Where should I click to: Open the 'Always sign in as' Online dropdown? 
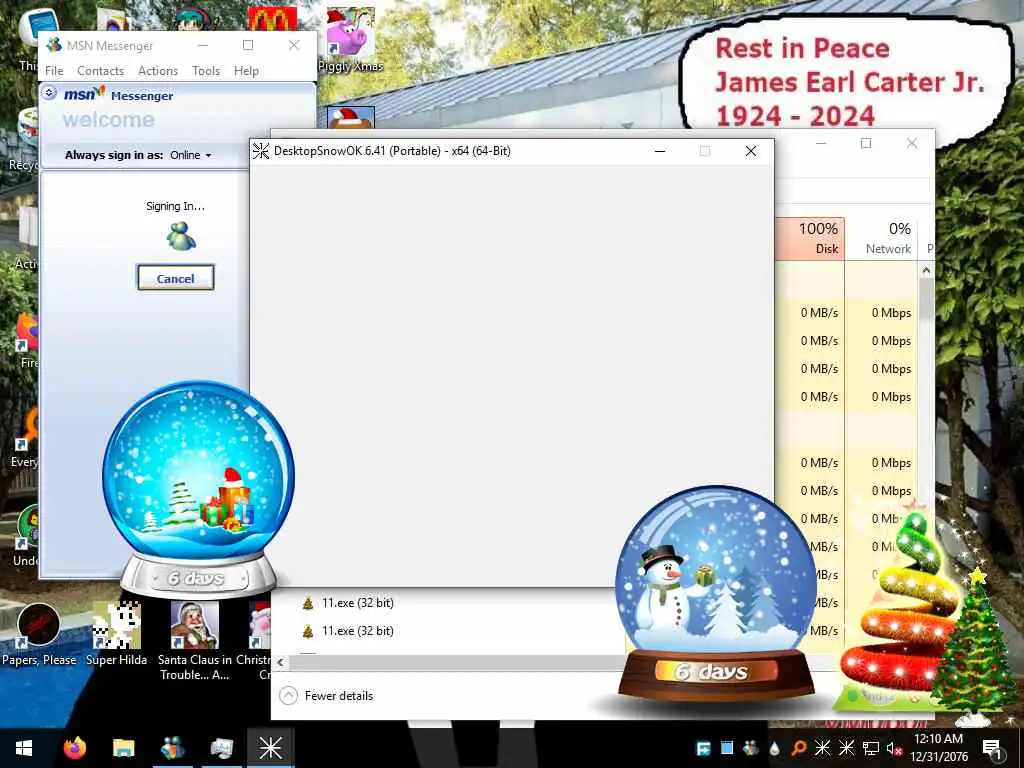tap(191, 155)
